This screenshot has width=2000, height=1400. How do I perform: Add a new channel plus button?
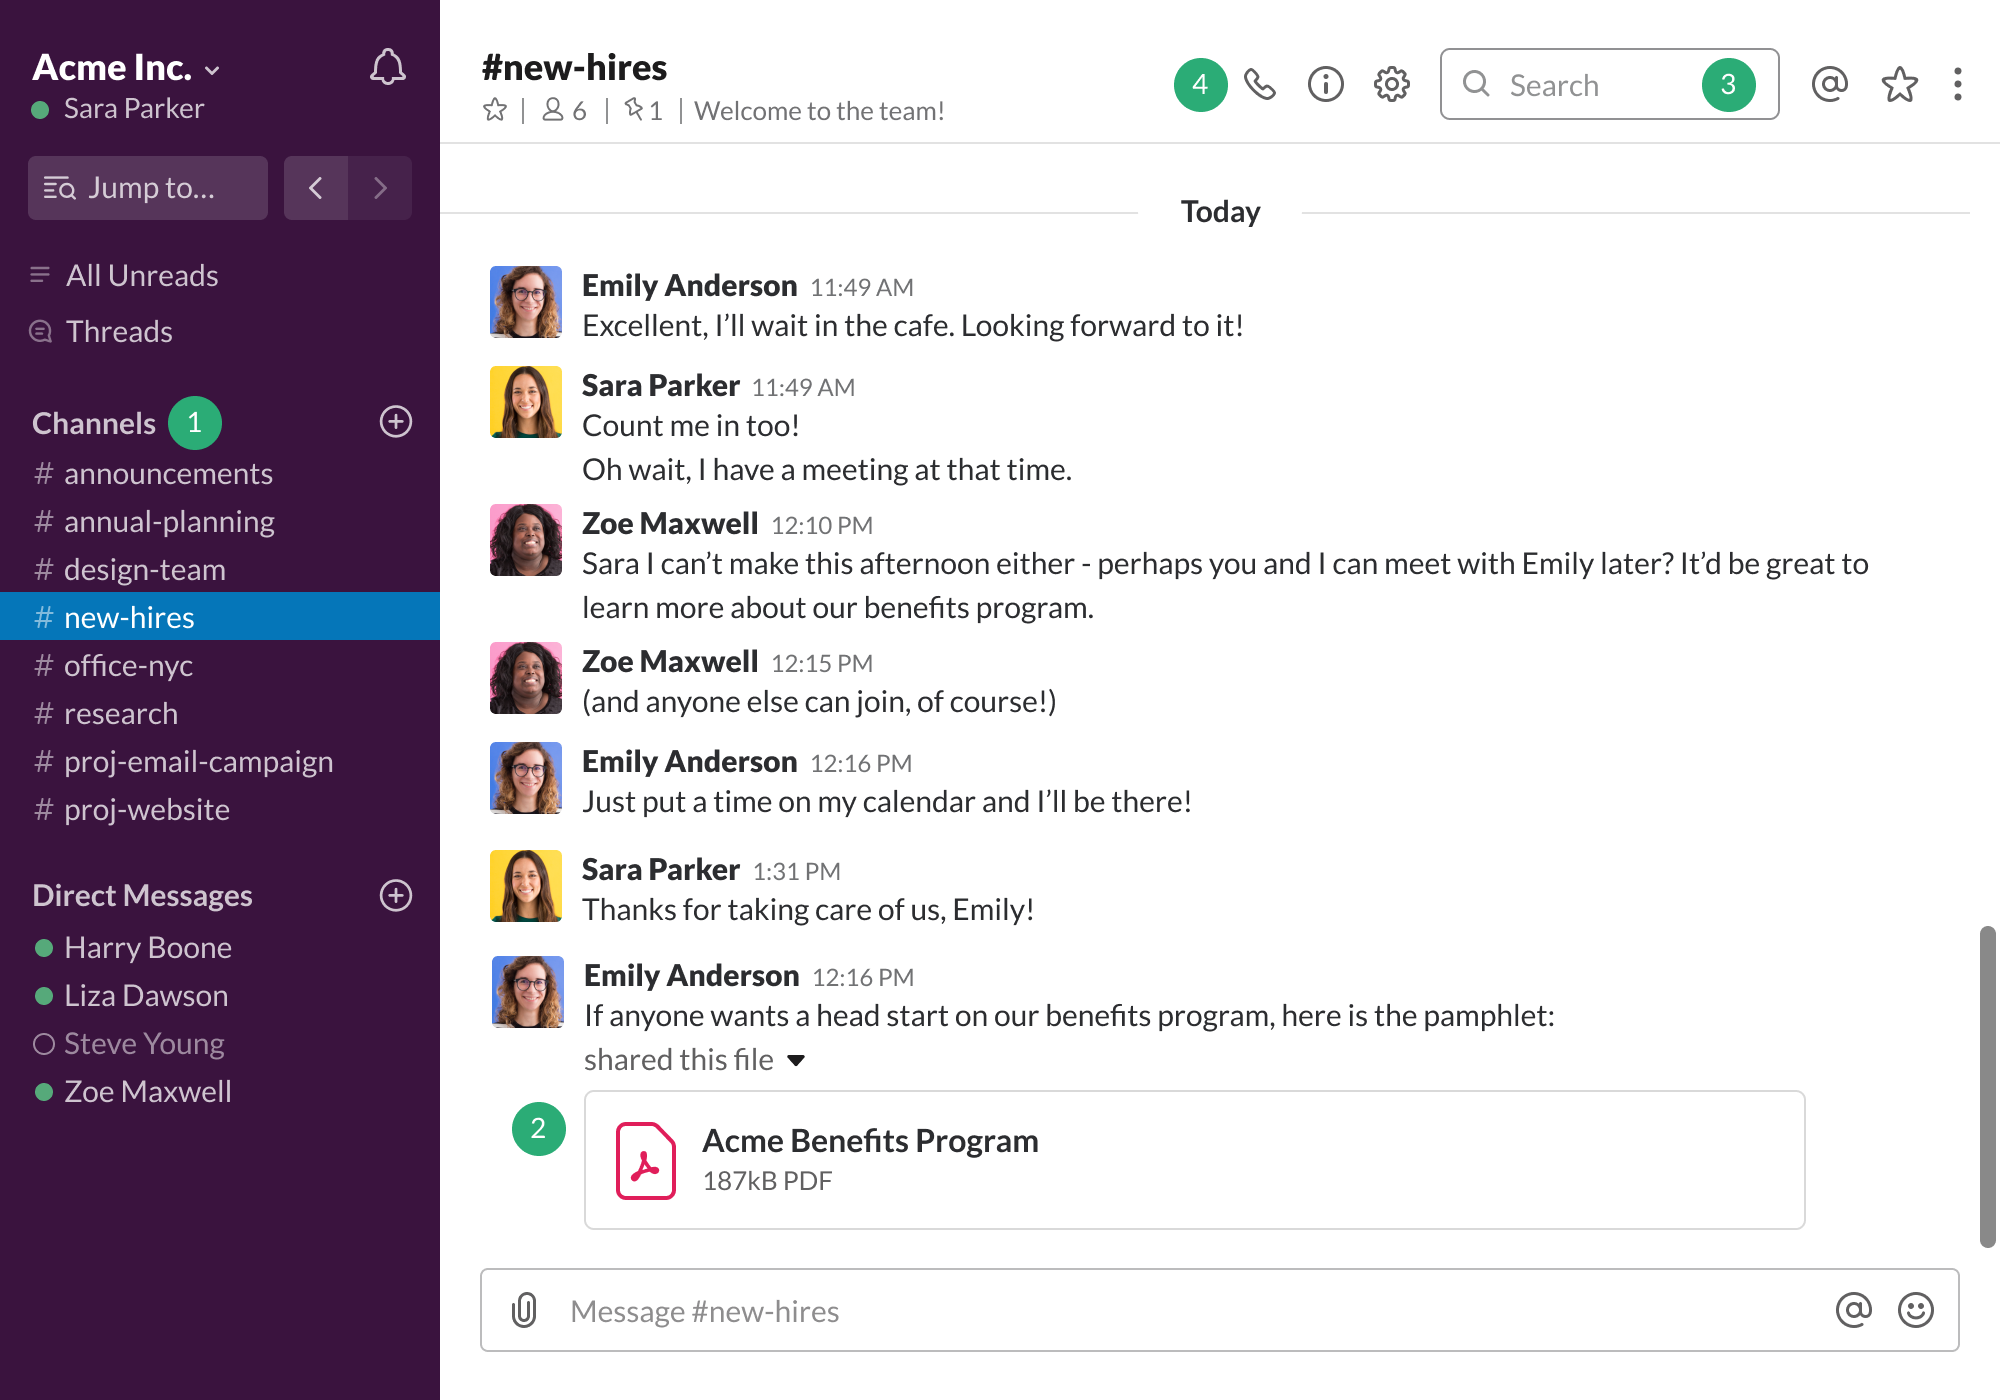pyautogui.click(x=396, y=422)
